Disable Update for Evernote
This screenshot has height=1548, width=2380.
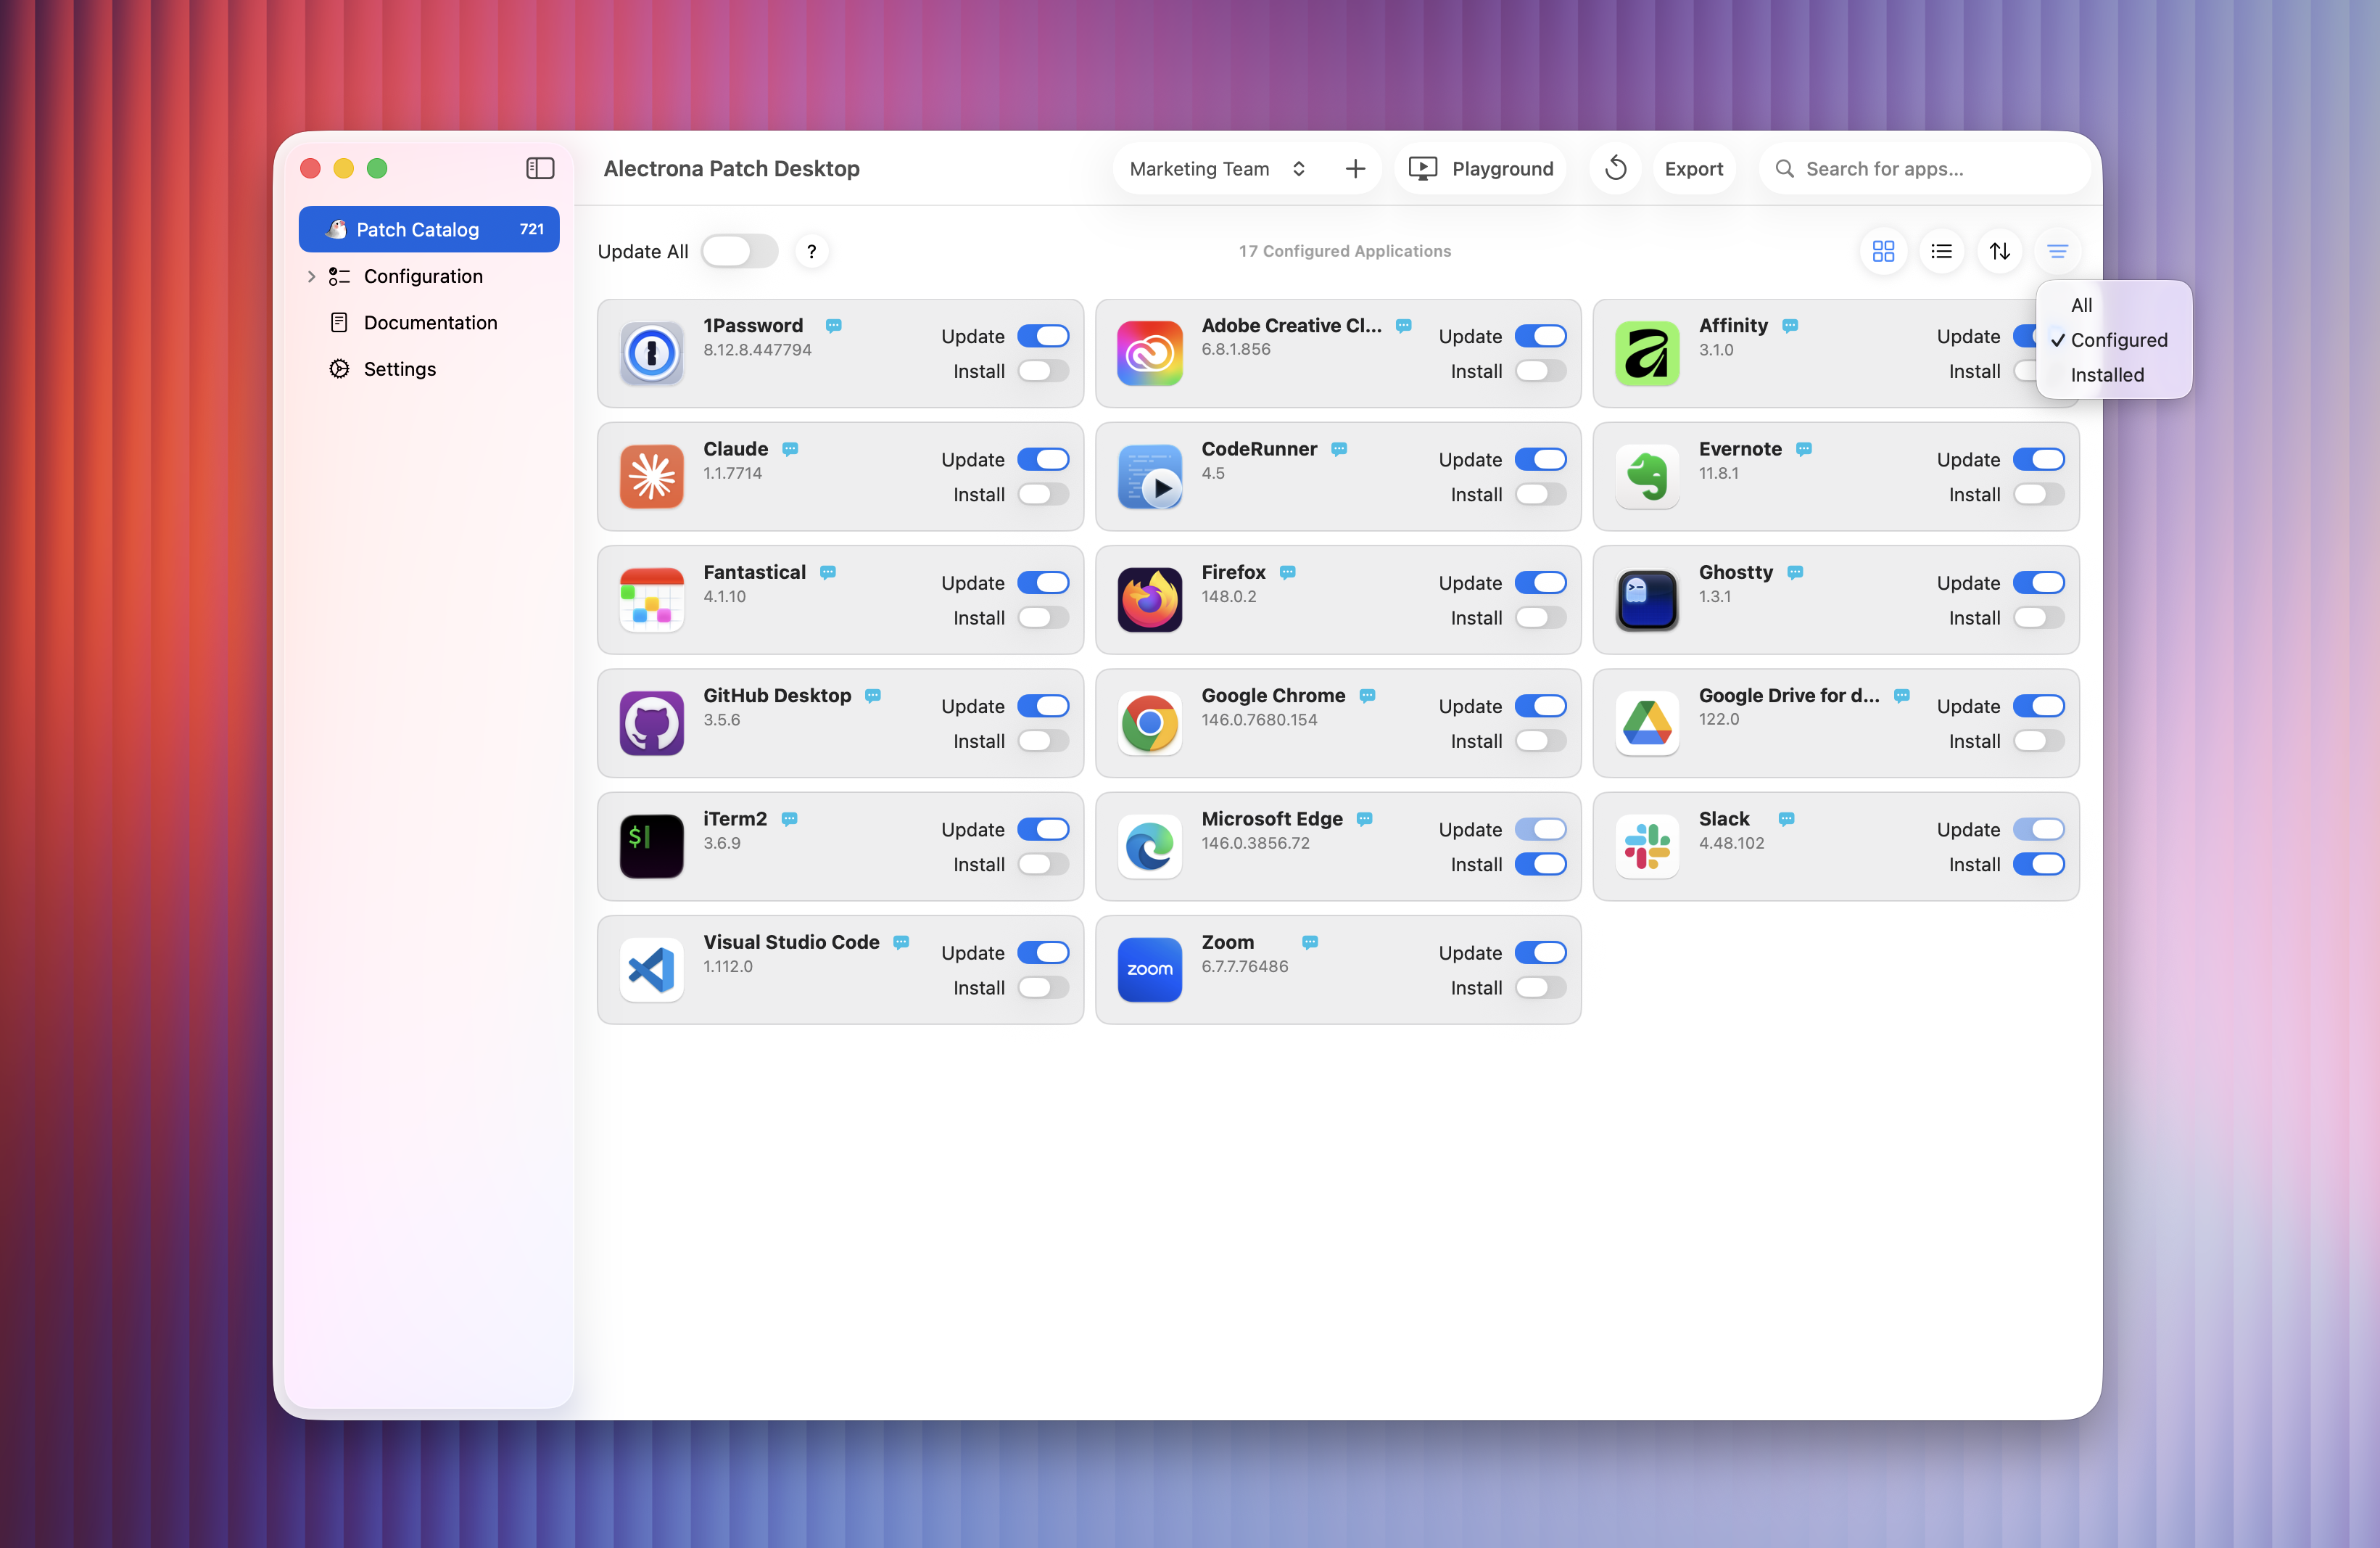click(x=2038, y=459)
